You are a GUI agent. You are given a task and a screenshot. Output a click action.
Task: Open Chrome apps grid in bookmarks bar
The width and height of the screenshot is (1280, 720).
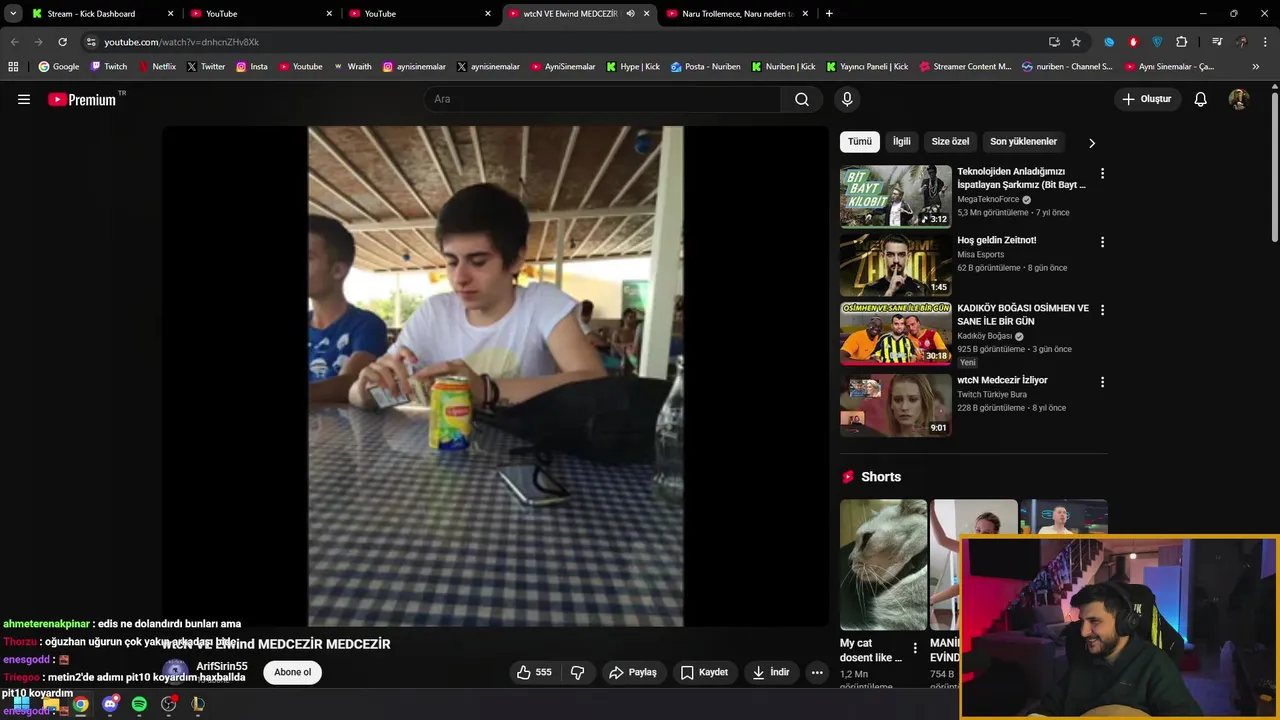(13, 67)
